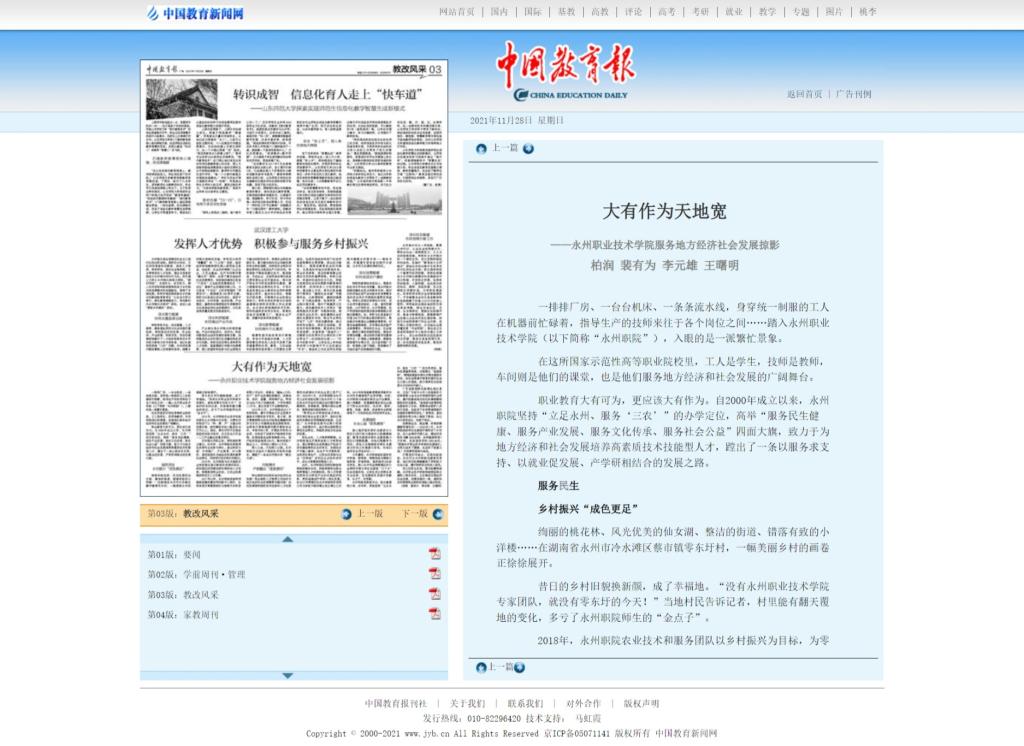This screenshot has height=746, width=1024.
Task: Open the 联系我们 footer link
Action: coord(525,704)
